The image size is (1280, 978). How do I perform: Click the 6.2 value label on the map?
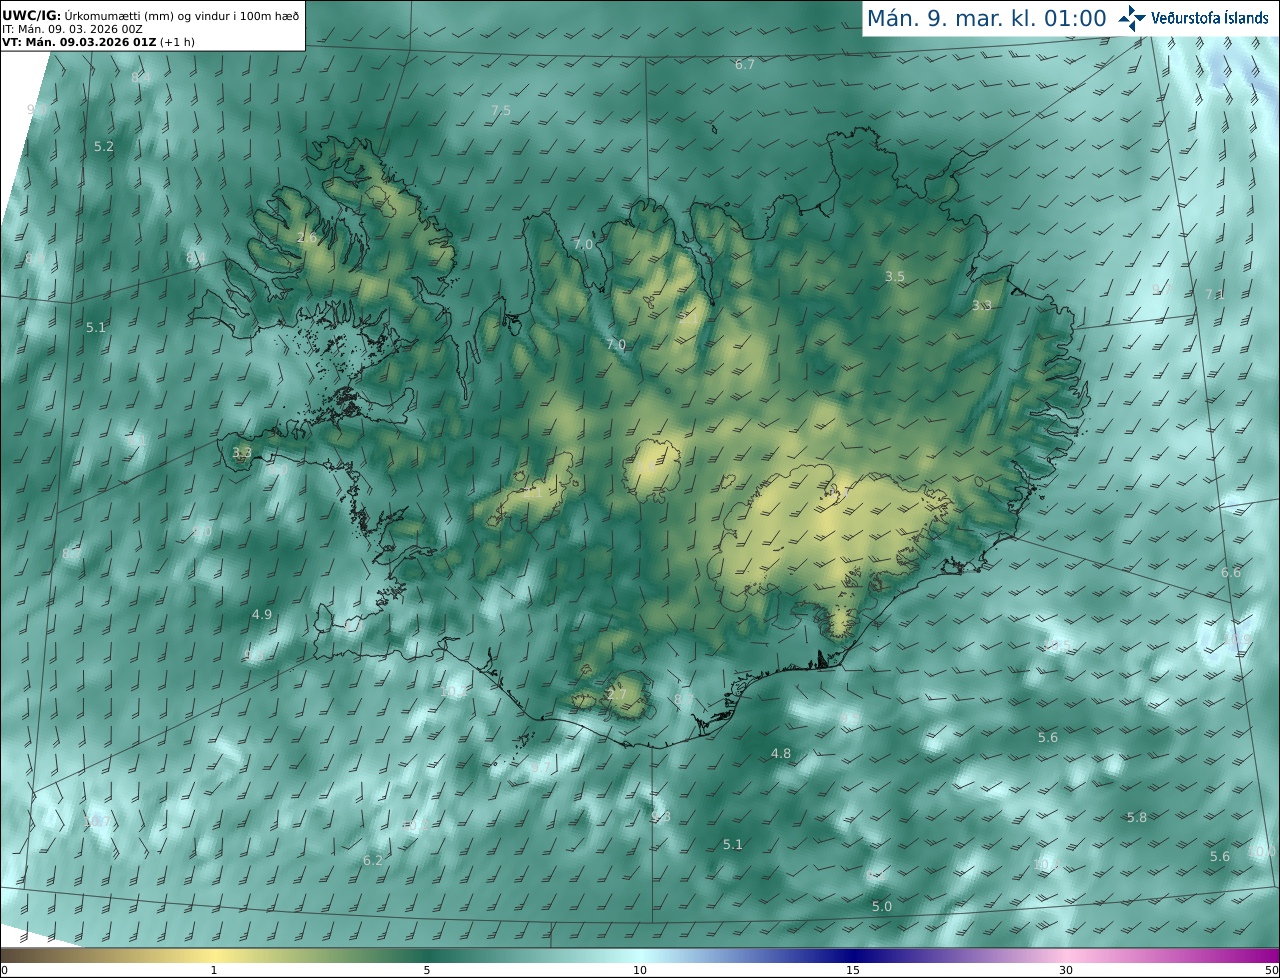[x=373, y=860]
